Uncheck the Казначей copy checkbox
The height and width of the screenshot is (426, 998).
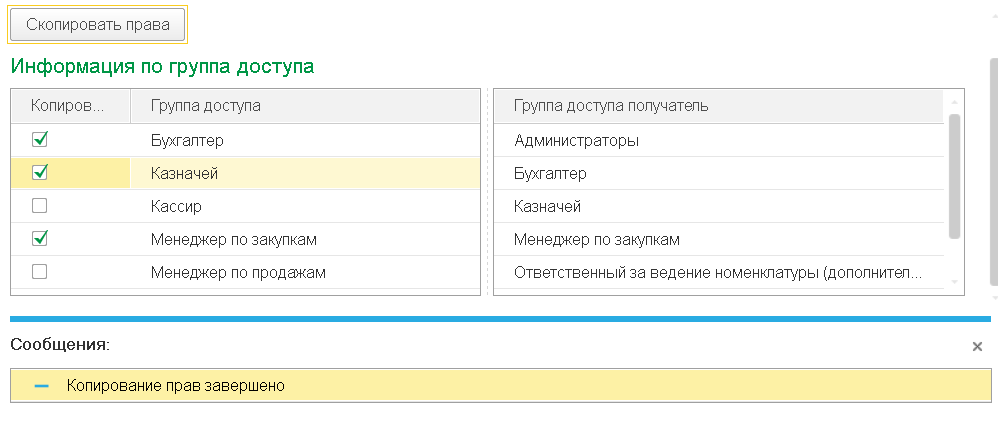pyautogui.click(x=40, y=173)
